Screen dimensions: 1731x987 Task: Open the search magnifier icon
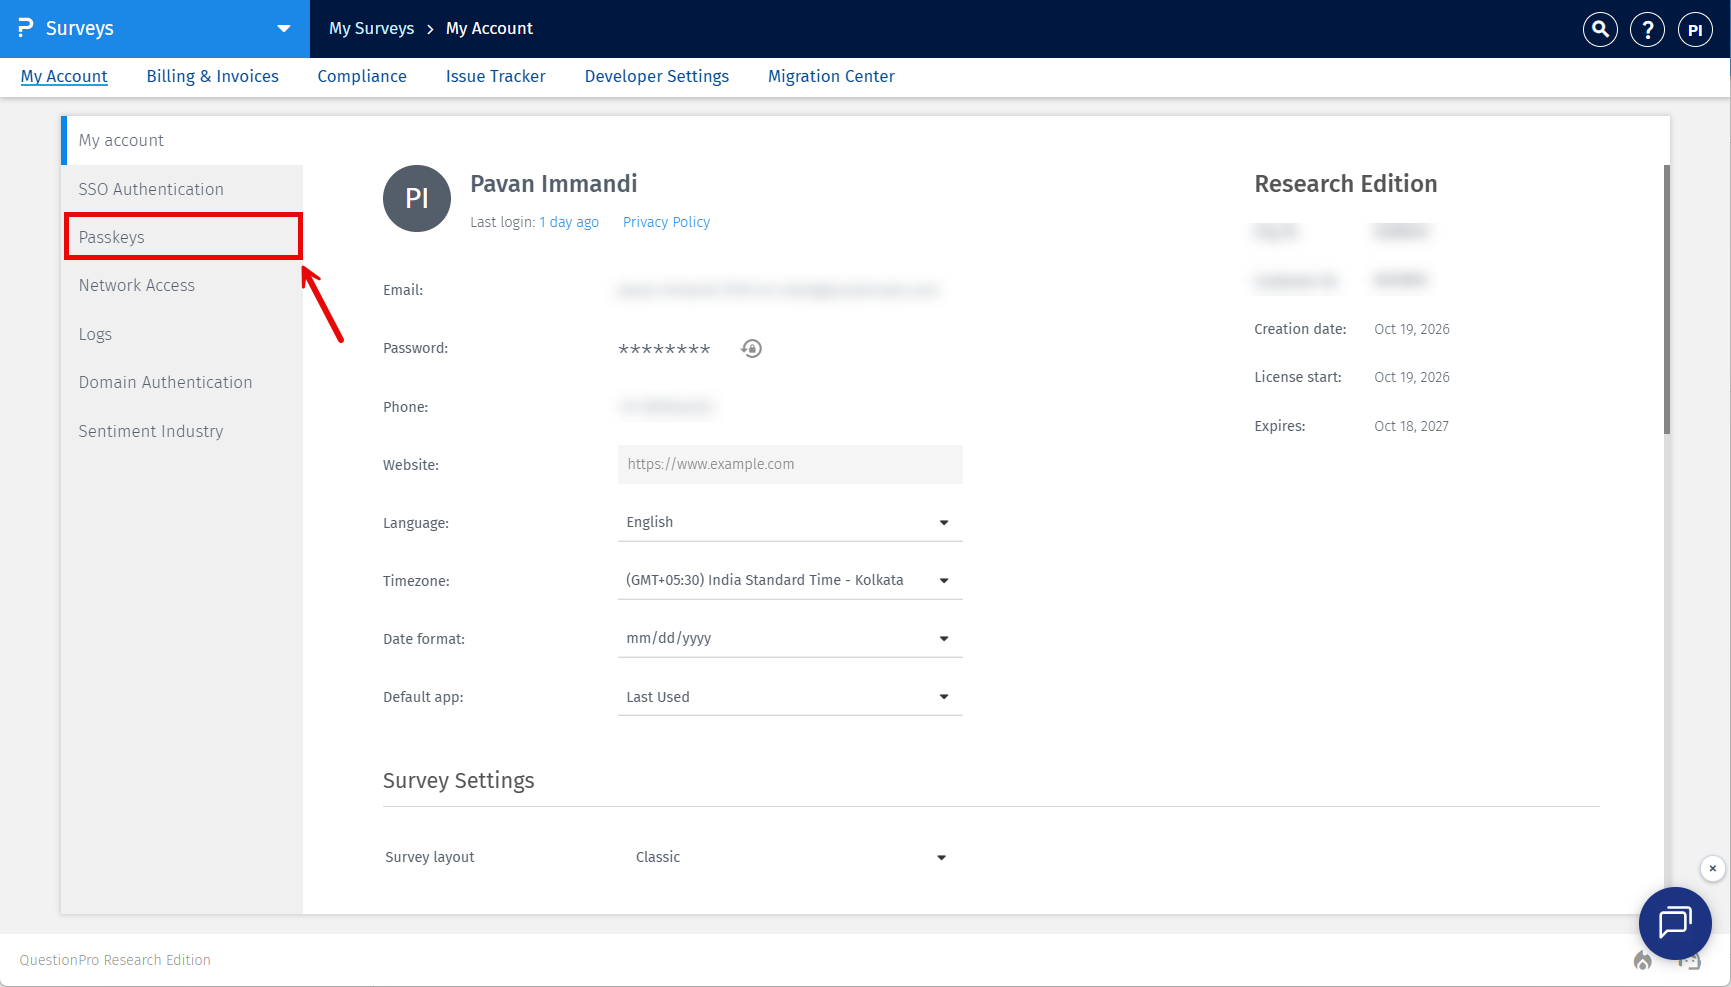tap(1600, 29)
